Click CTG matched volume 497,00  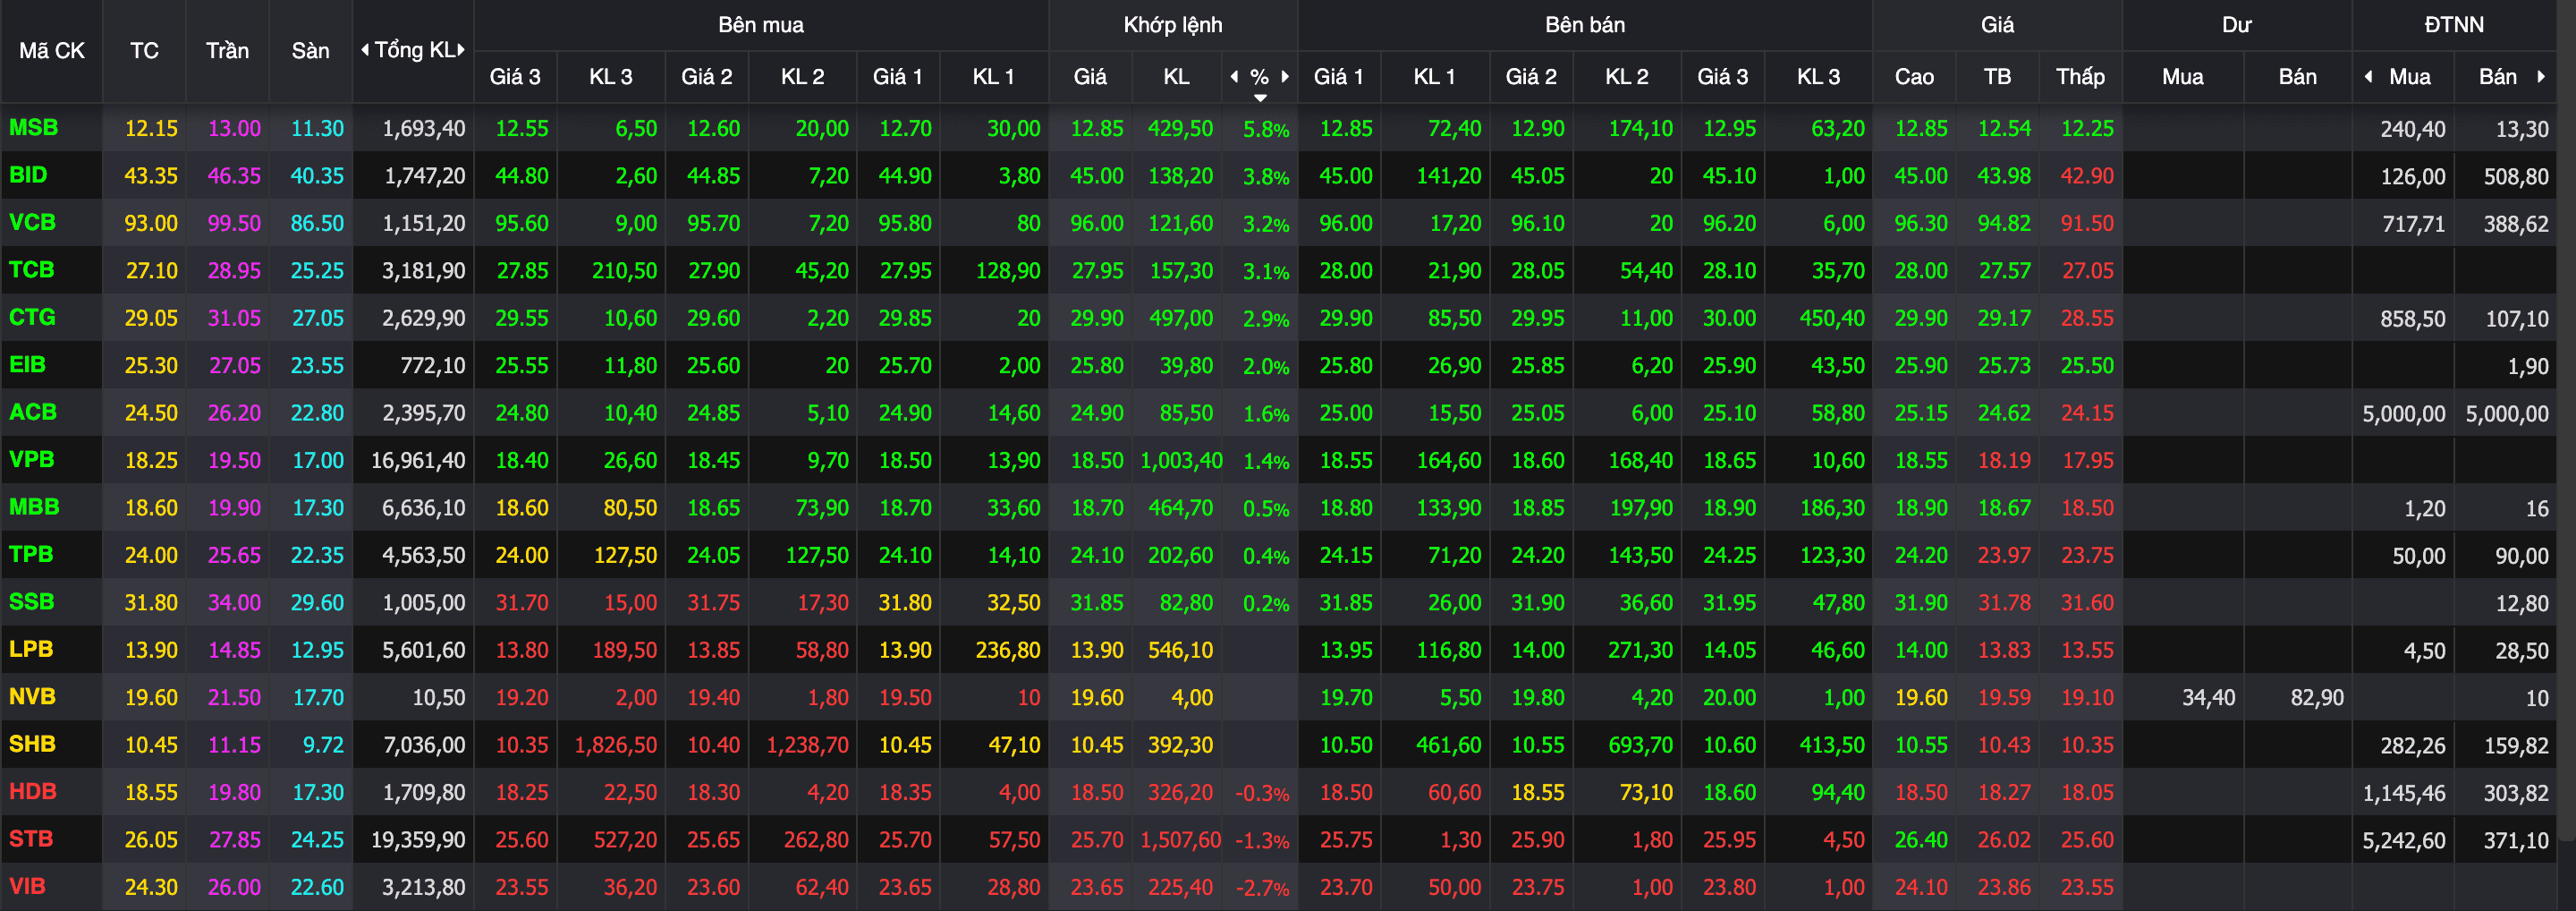coord(1181,318)
